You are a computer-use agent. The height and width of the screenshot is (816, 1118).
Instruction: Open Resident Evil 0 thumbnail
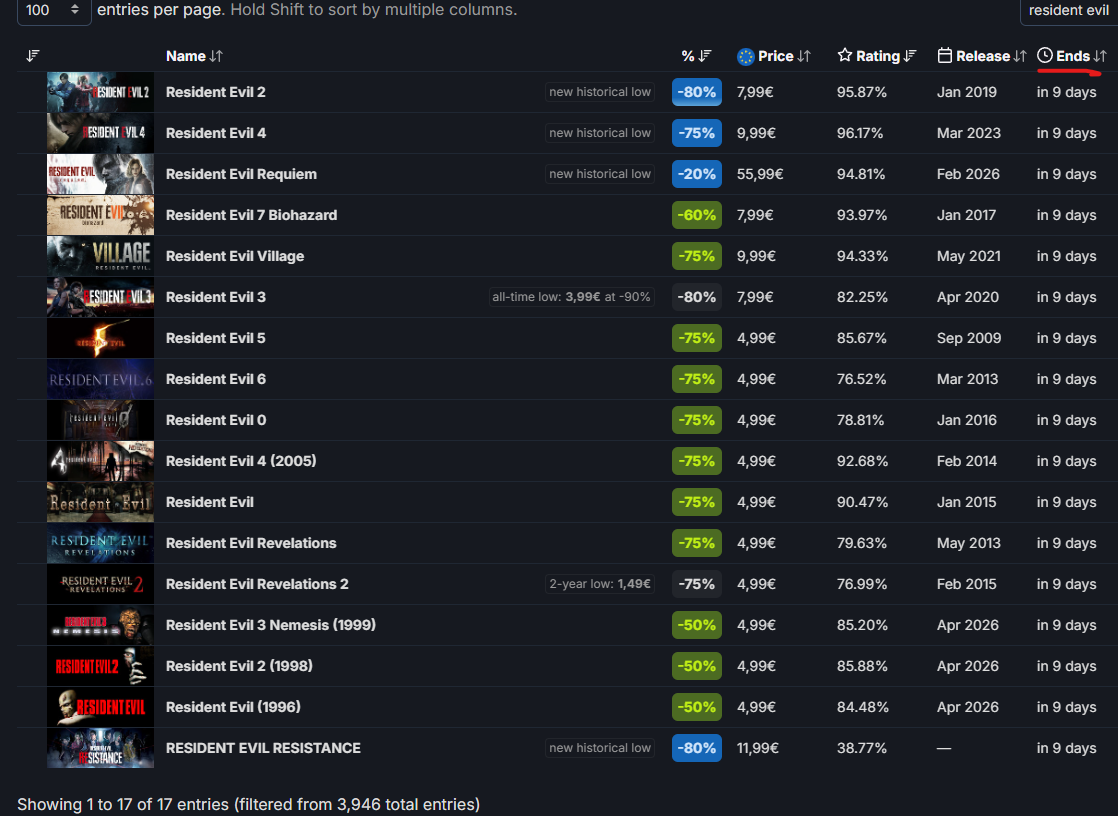tap(101, 420)
